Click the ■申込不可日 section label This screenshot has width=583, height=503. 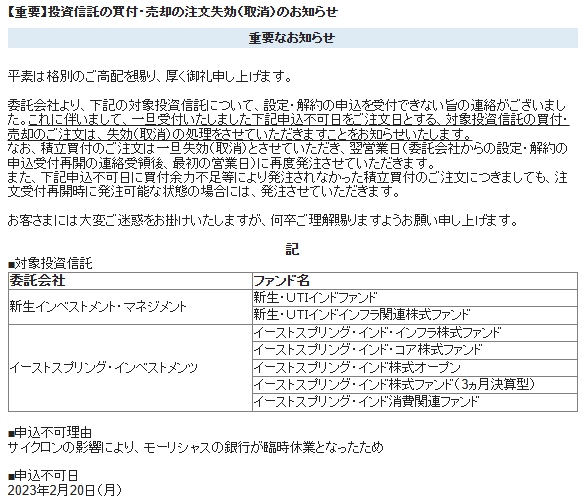point(43,476)
